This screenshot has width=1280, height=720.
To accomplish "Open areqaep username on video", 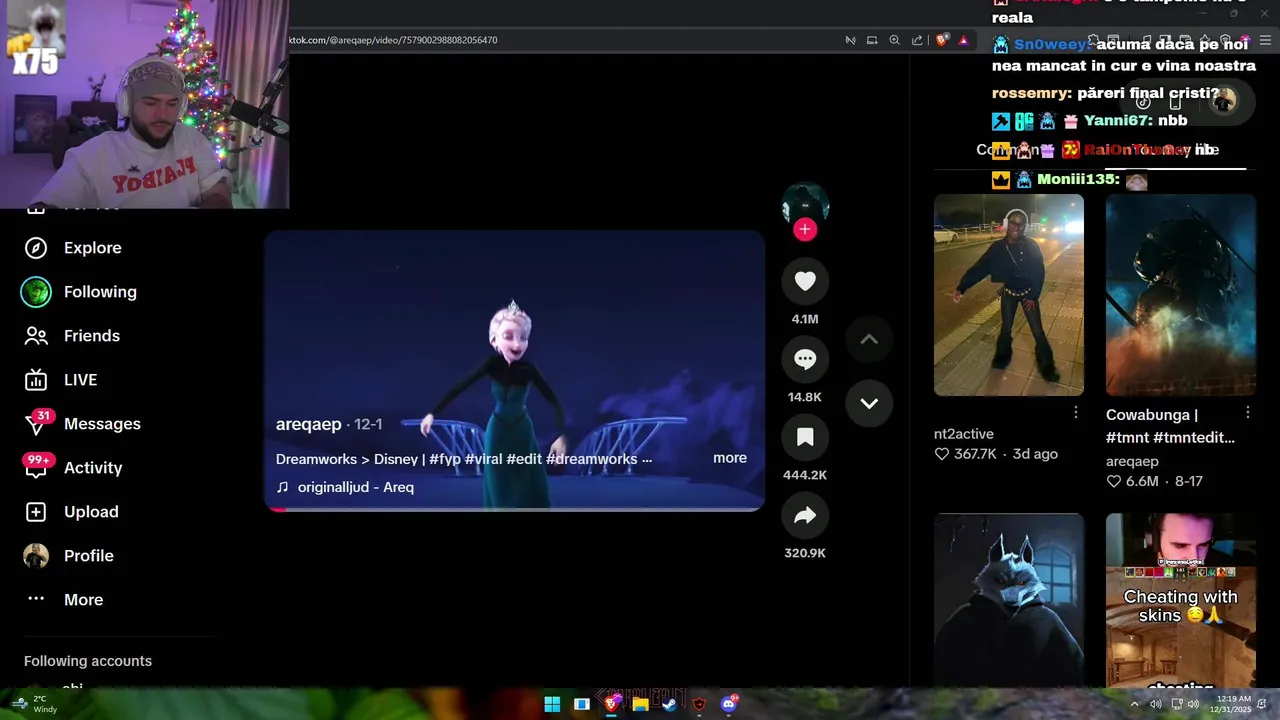I will tap(309, 424).
